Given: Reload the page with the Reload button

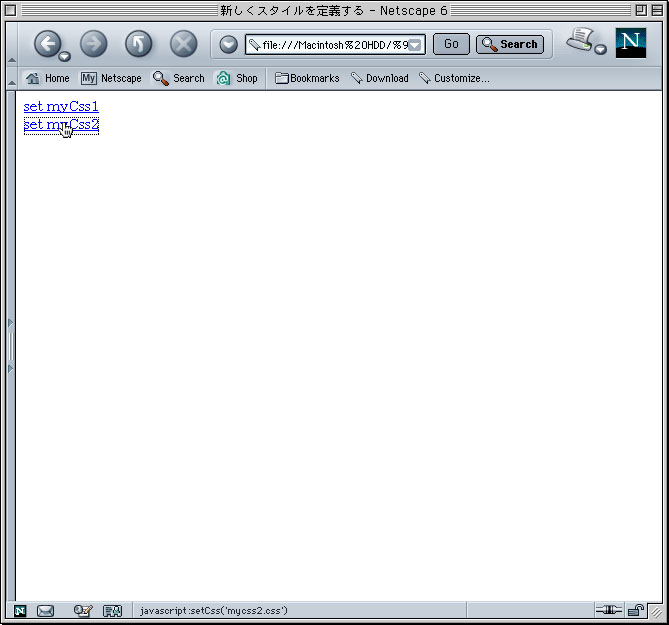Looking at the screenshot, I should [x=139, y=44].
